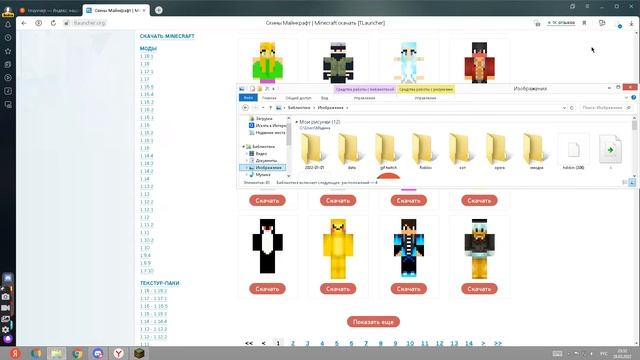The height and width of the screenshot is (360, 640).
Task: Collapse the Библиотеки tree node in Explorer
Action: pos(244,147)
